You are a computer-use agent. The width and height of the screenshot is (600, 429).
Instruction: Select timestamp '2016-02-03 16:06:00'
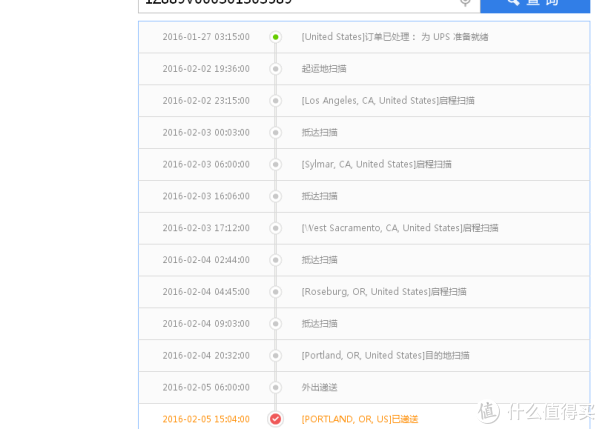point(206,196)
